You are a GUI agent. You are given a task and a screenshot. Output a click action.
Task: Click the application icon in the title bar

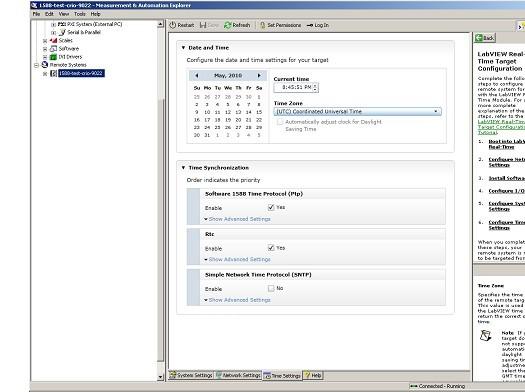pos(34,5)
